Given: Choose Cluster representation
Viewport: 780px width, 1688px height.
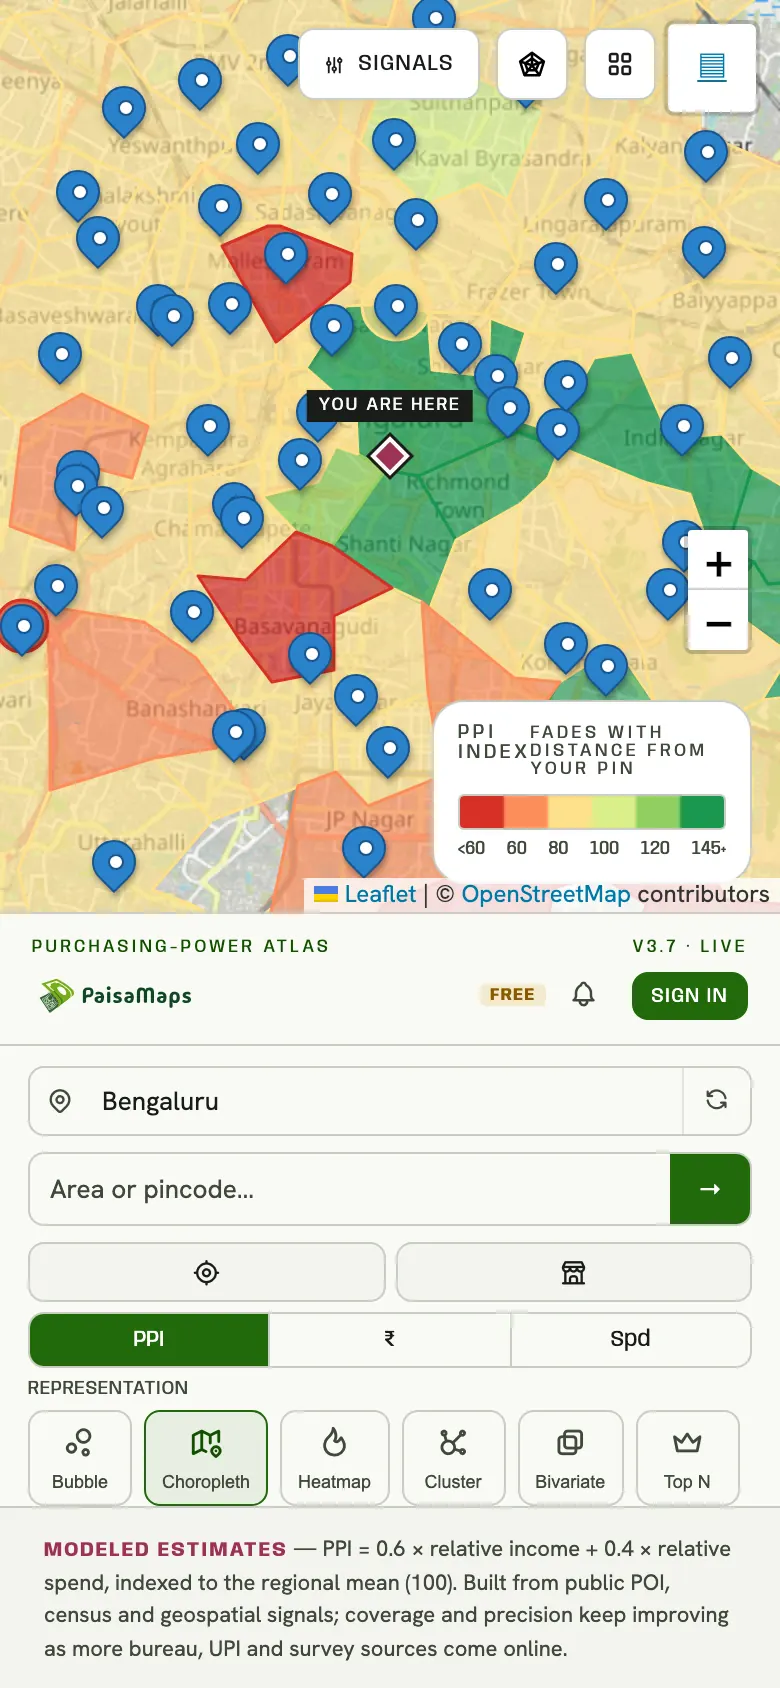Looking at the screenshot, I should [453, 1458].
